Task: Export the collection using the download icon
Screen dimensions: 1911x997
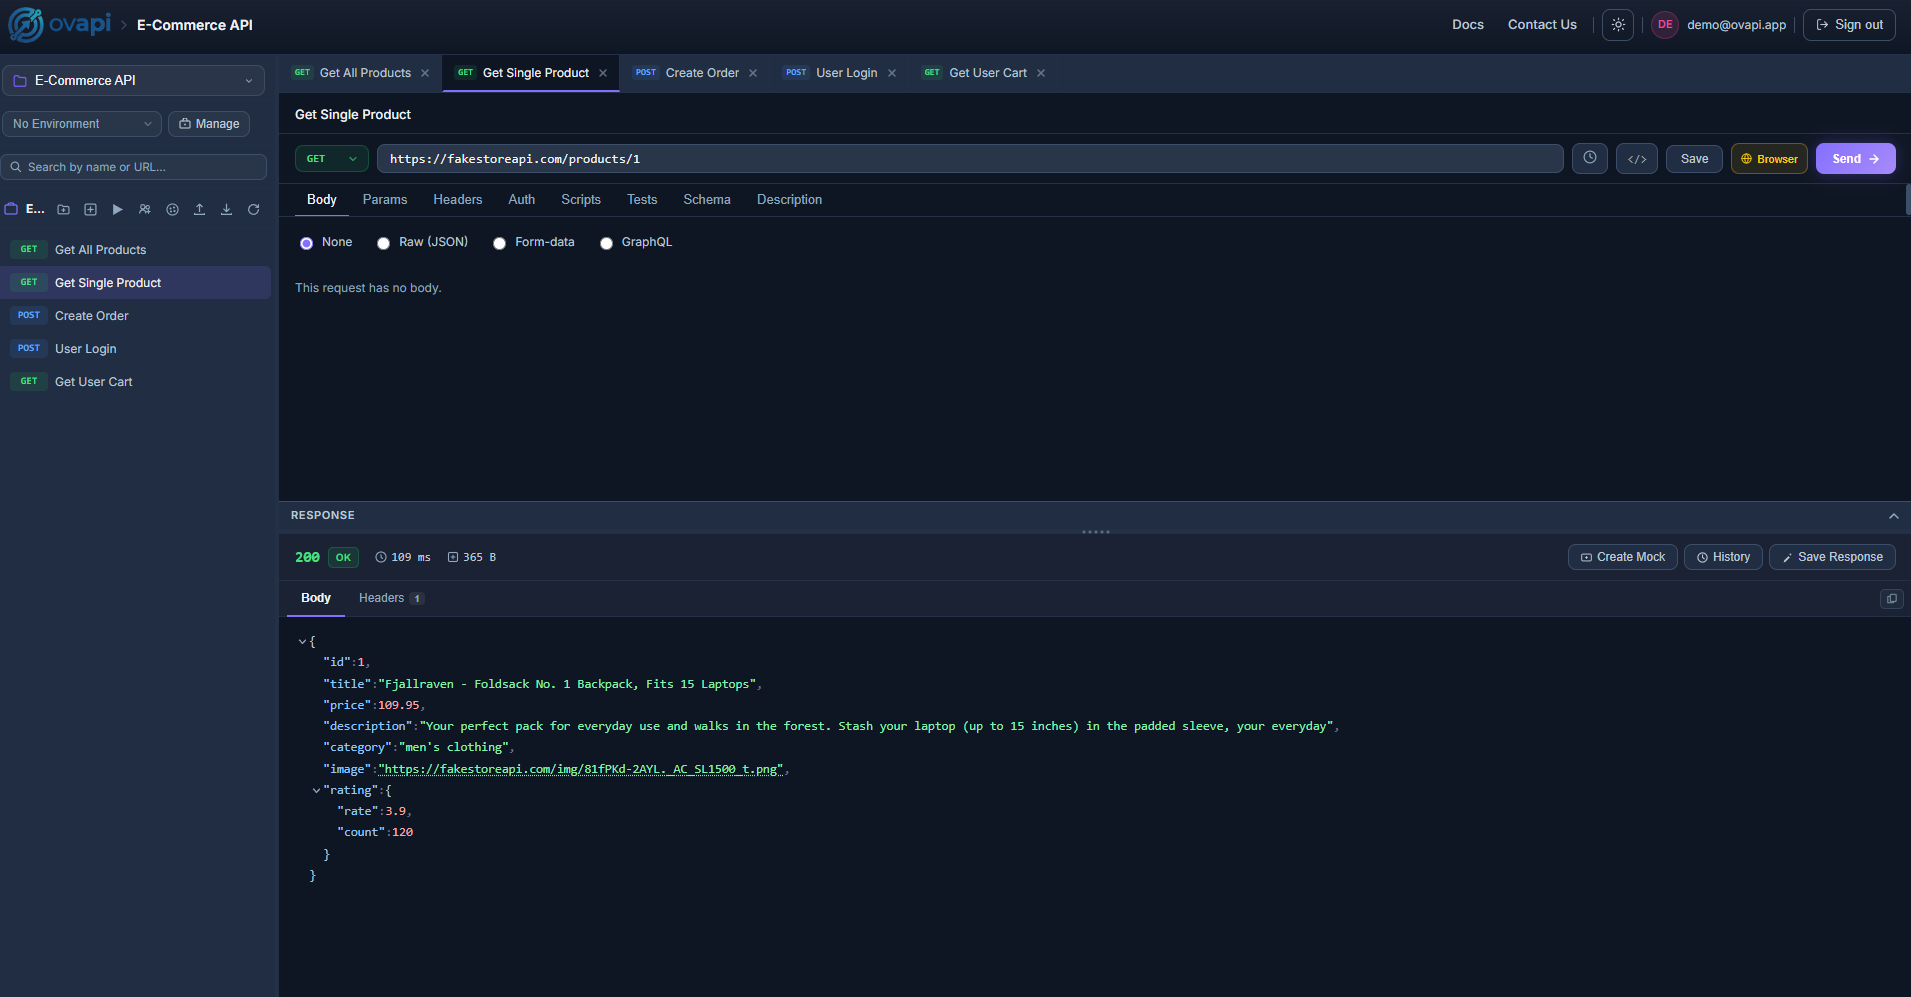Action: pos(226,209)
